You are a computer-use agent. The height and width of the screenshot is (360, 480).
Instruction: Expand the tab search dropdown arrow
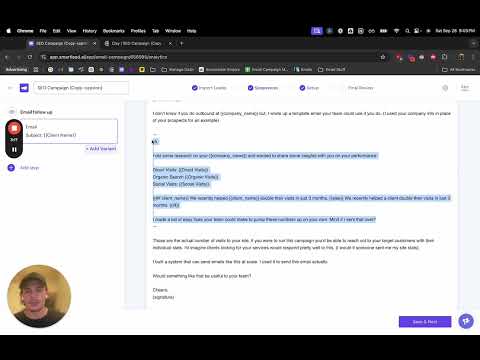click(473, 43)
